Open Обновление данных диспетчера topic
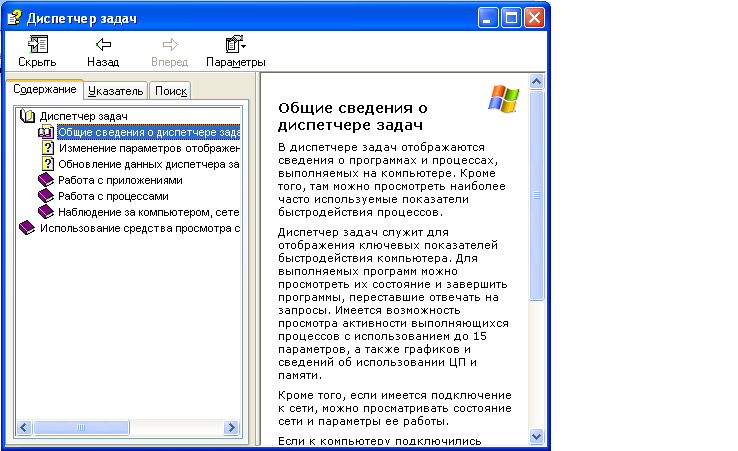Screen dimensions: 738x451 click(x=149, y=164)
